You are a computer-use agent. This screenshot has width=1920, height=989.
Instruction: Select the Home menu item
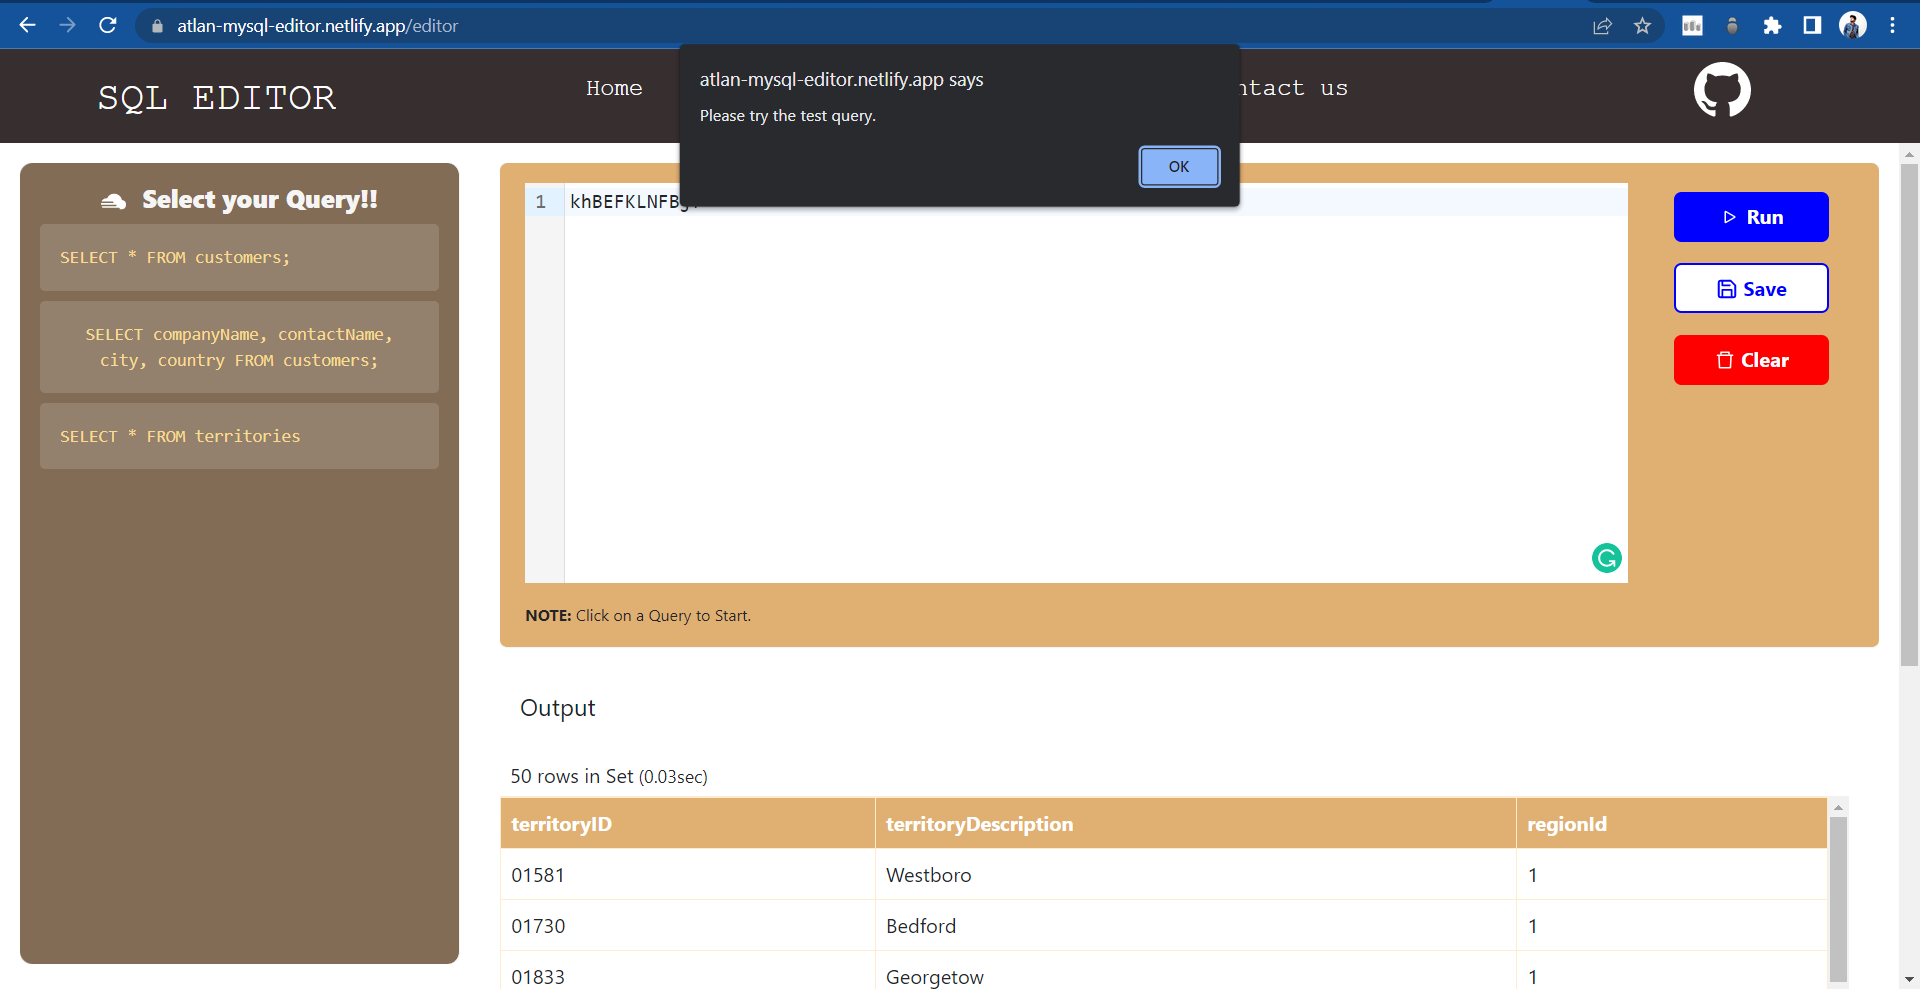[614, 89]
